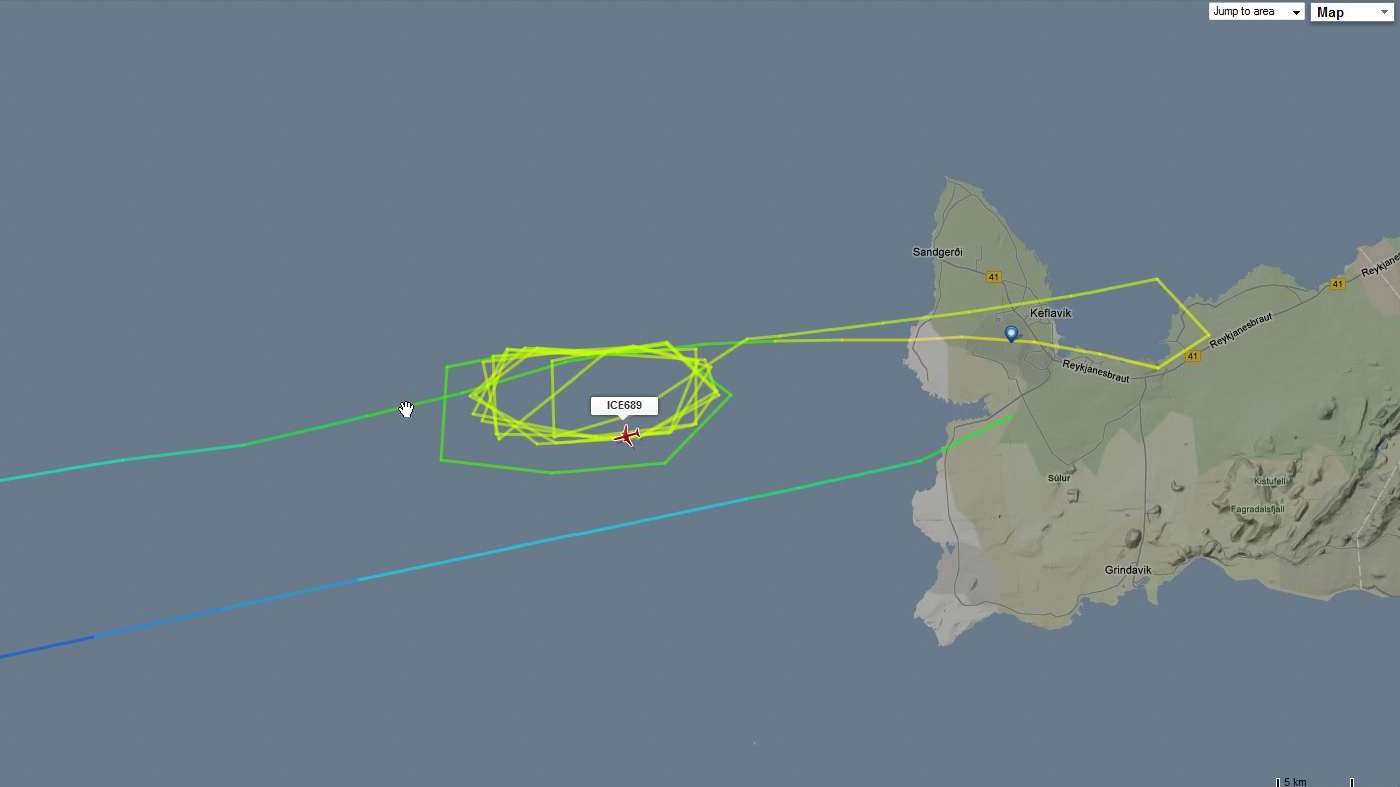Click the route 41 shield on Reykjanesbraut
Viewport: 1400px width, 787px height.
pos(1193,356)
